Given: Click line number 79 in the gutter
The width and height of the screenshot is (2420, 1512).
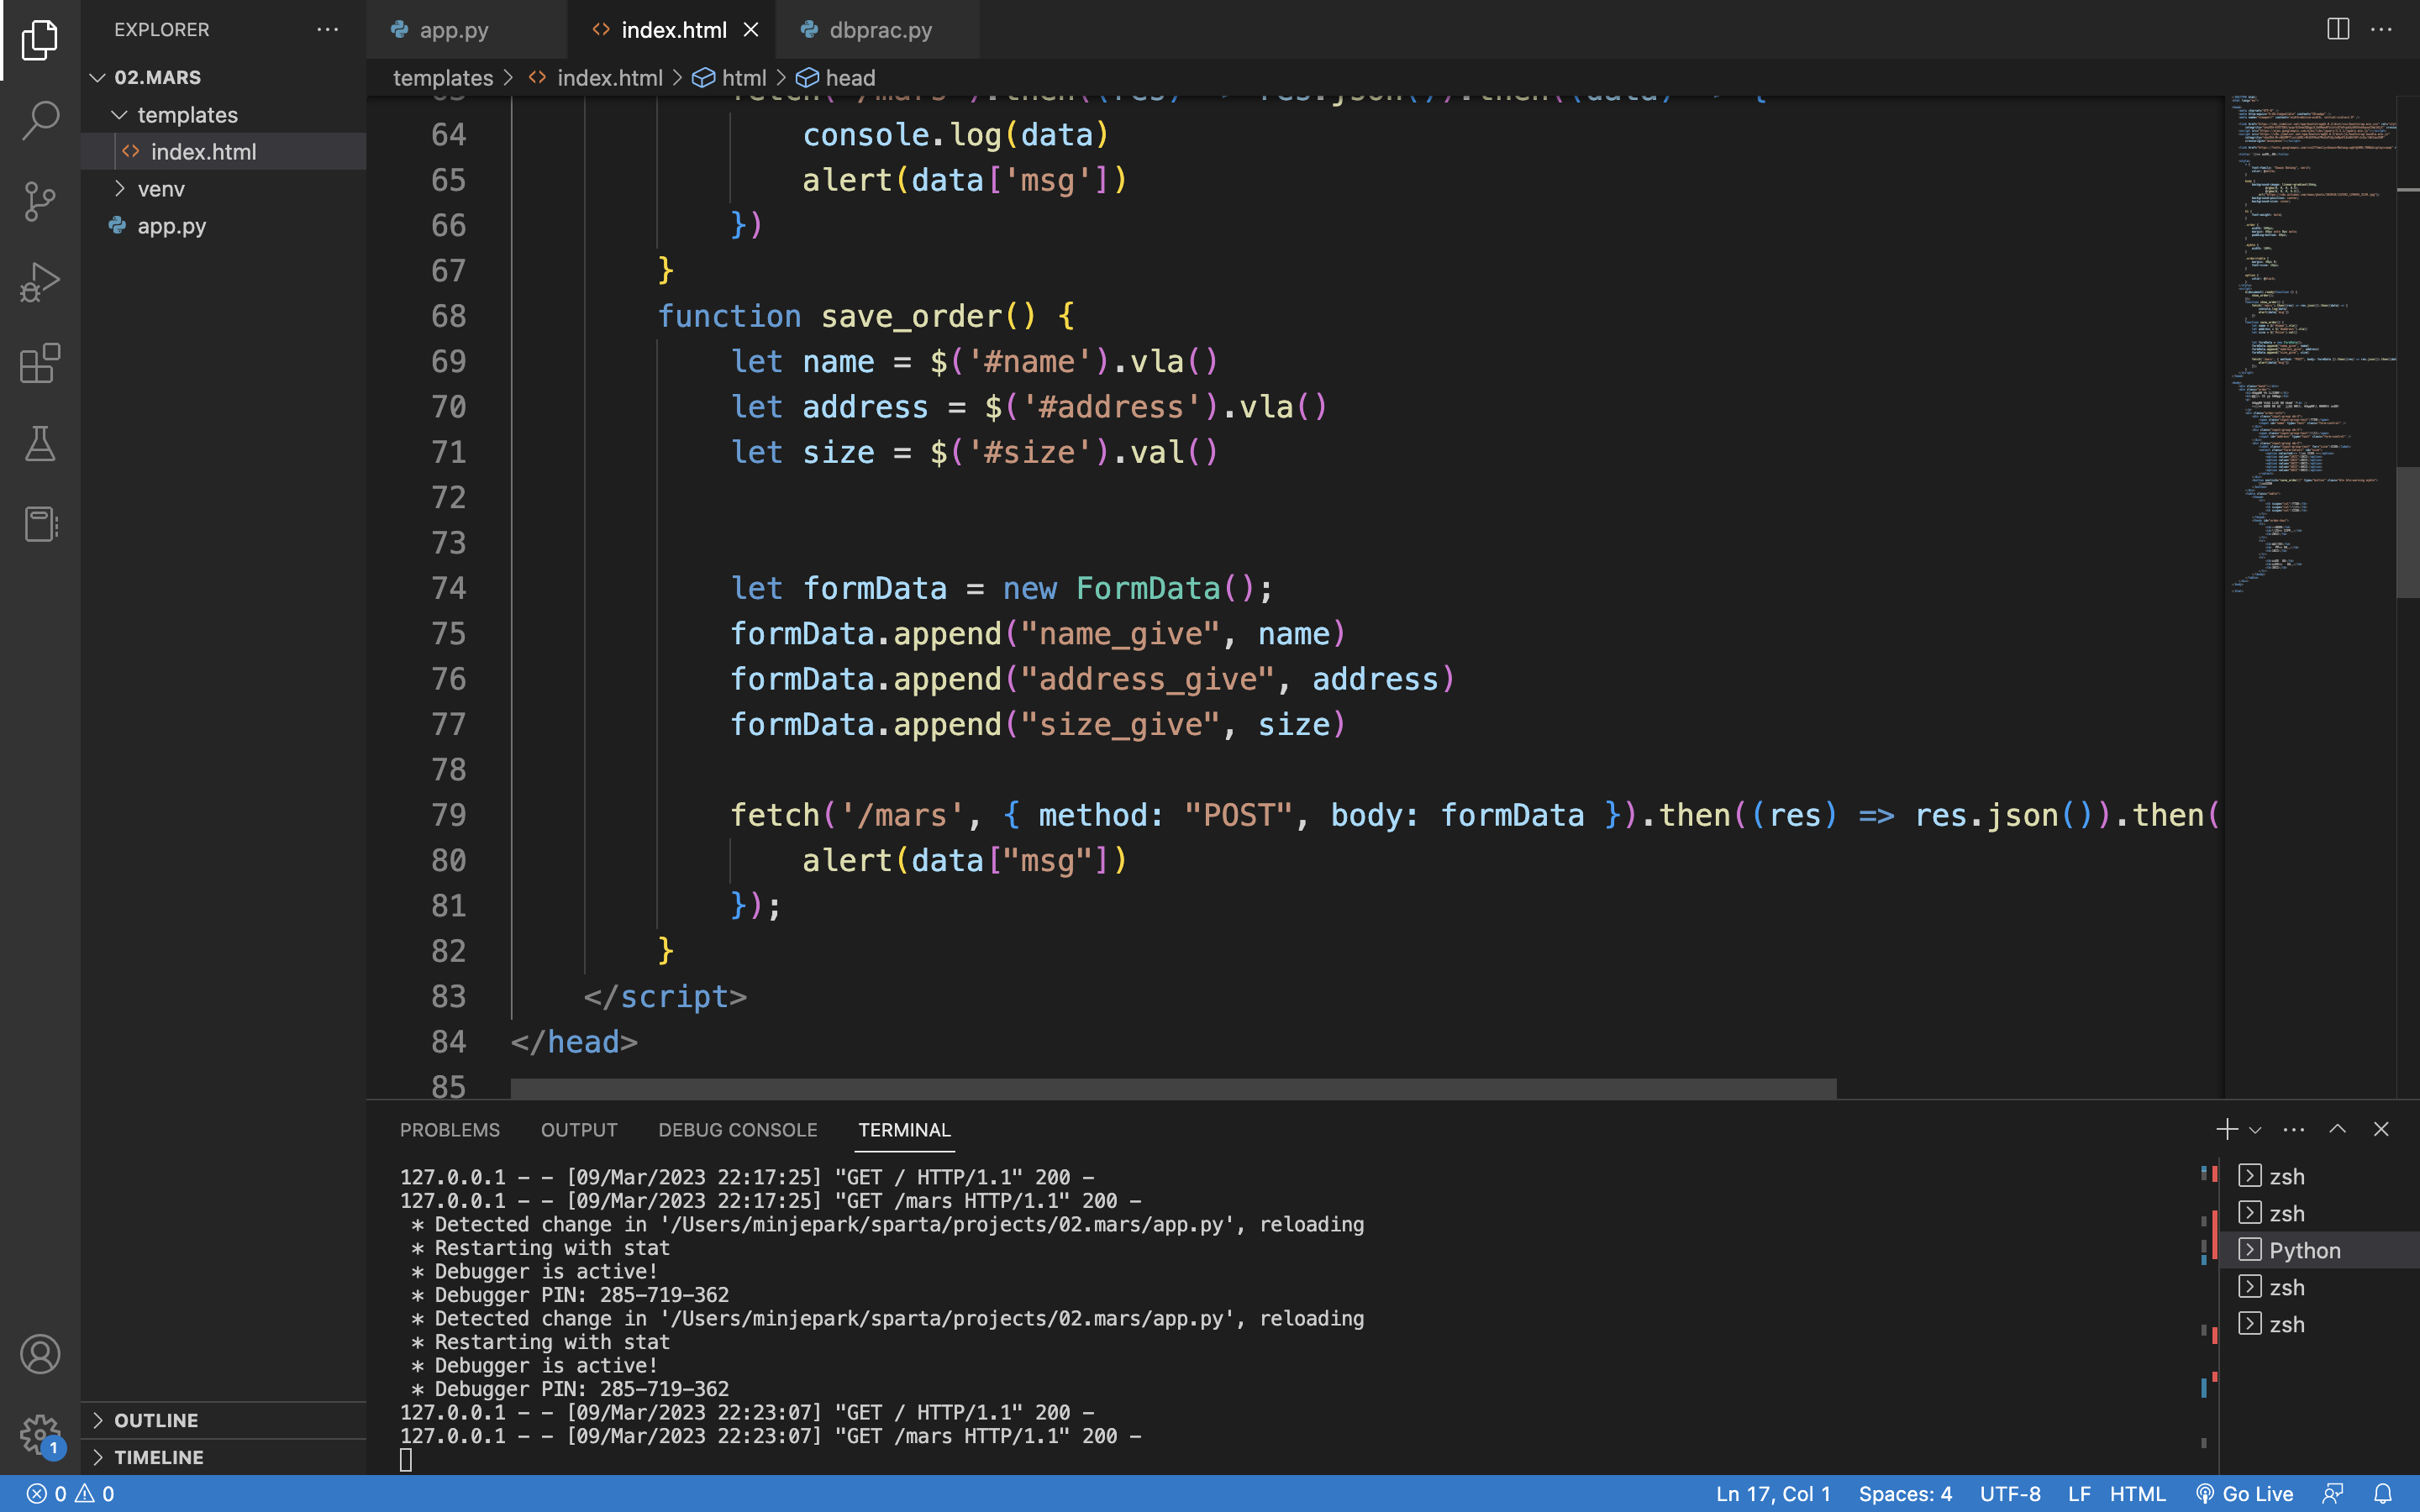Looking at the screenshot, I should tap(448, 815).
